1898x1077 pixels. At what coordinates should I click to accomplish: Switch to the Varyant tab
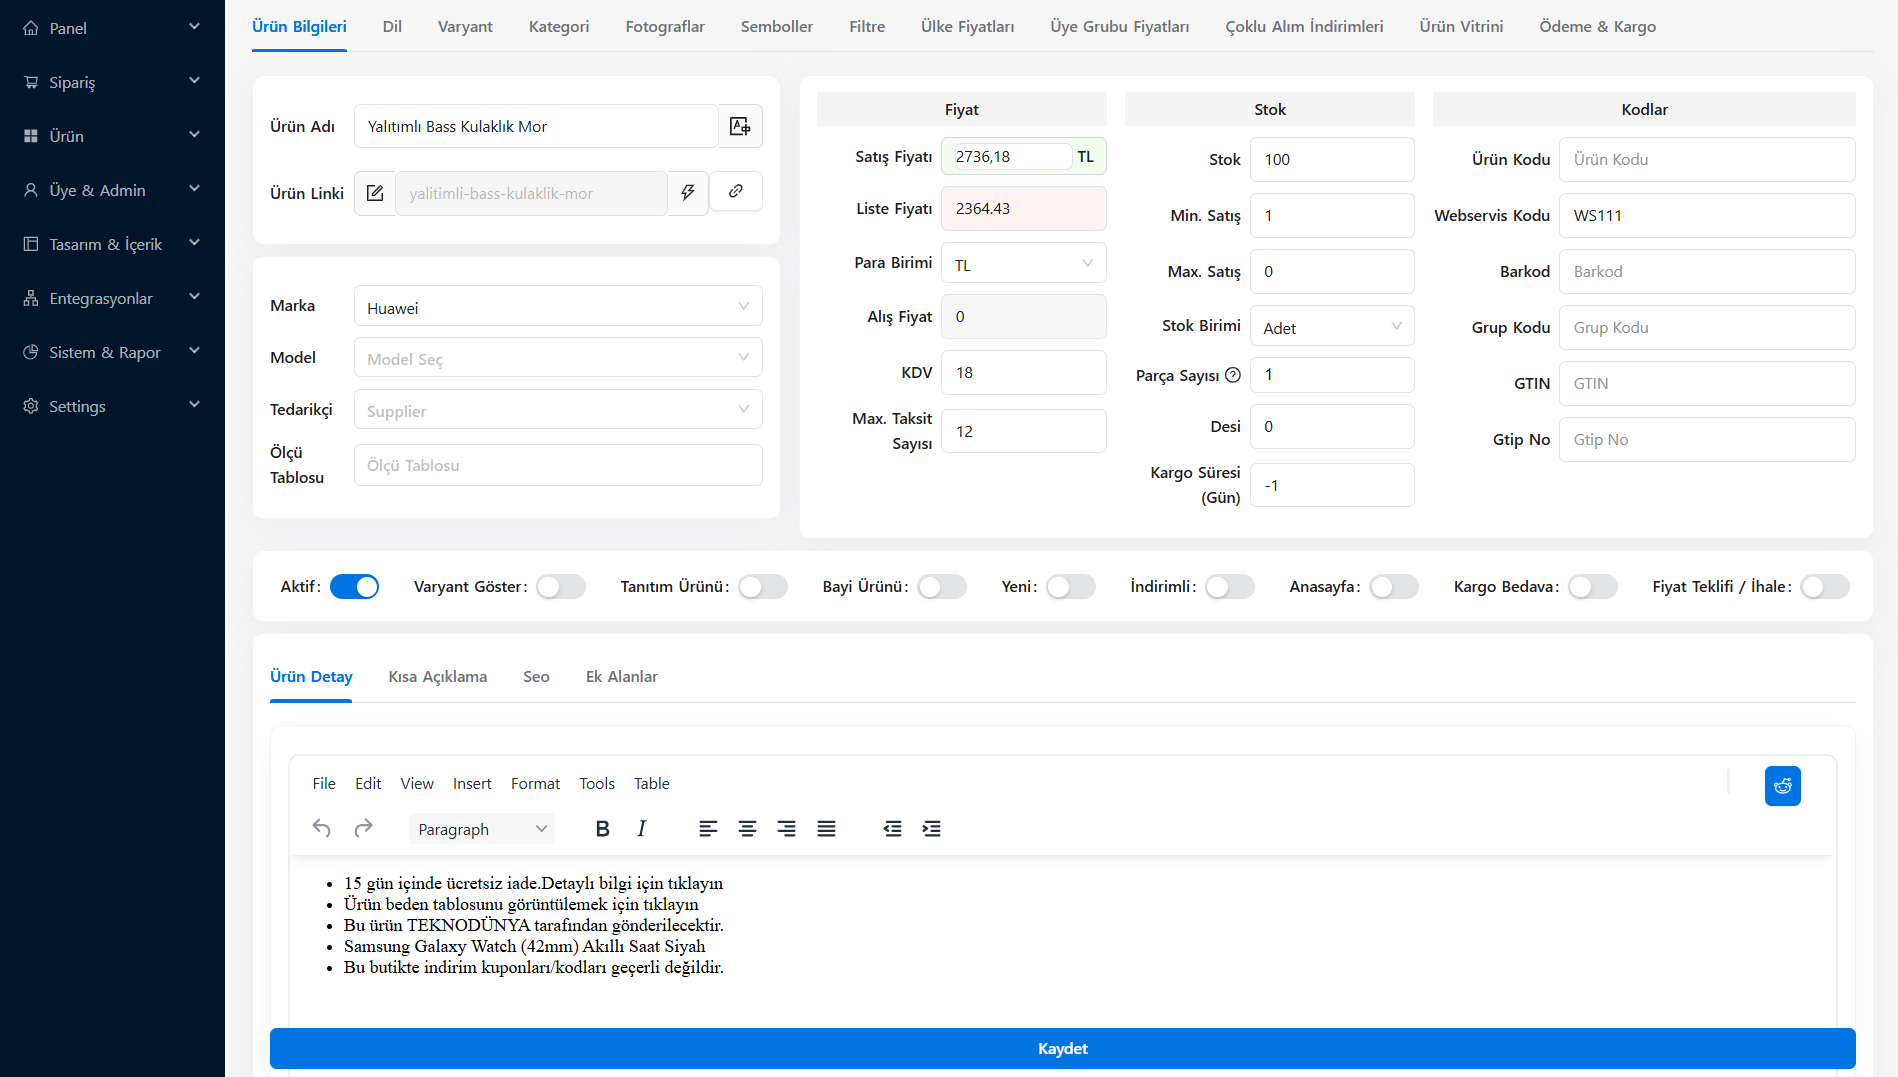pos(465,27)
